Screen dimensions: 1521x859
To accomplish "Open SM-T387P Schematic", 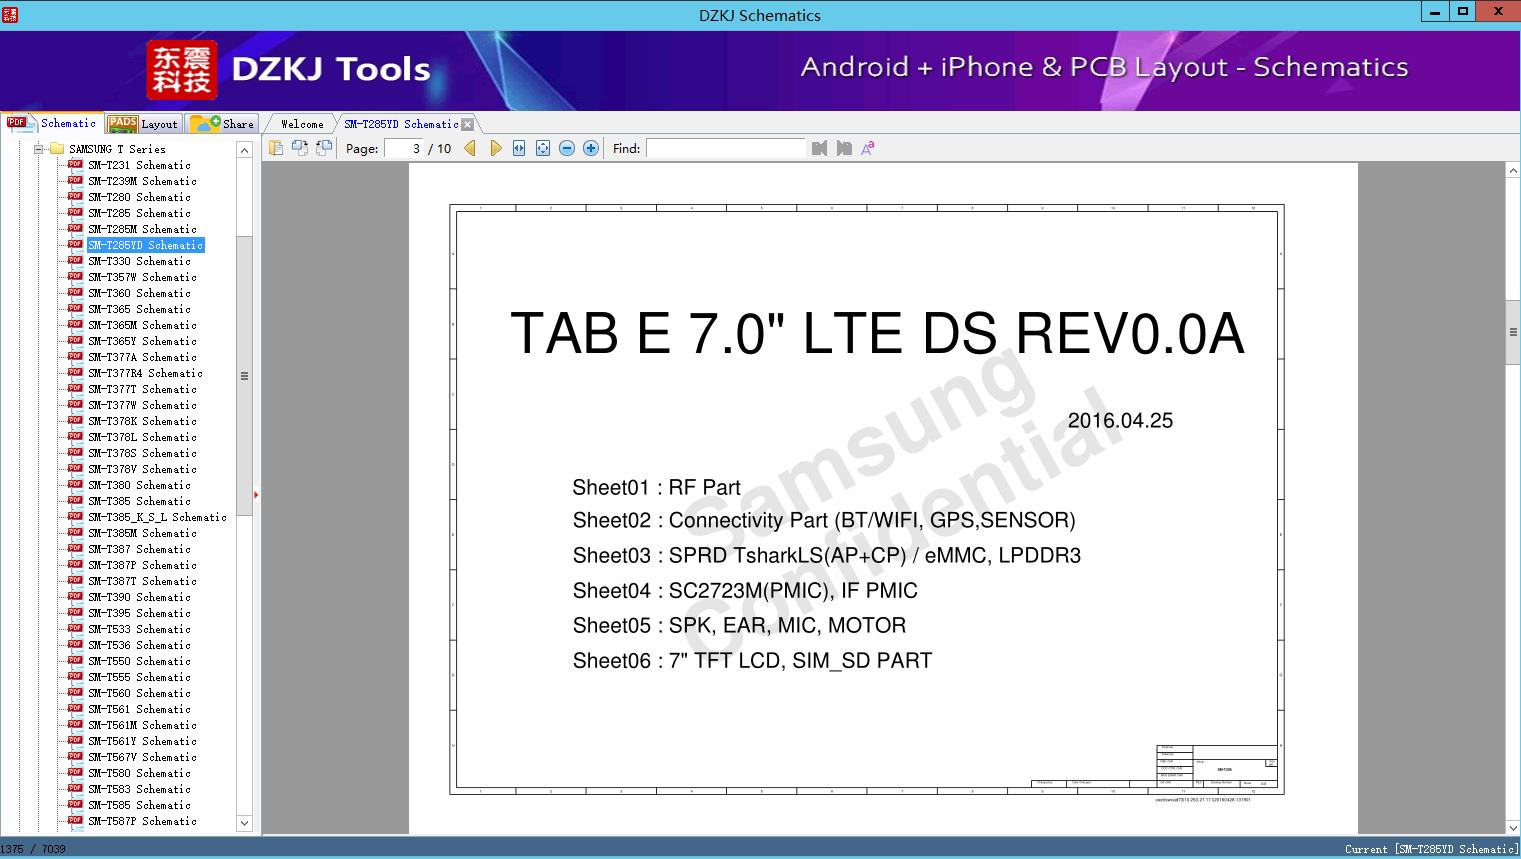I will click(x=142, y=565).
